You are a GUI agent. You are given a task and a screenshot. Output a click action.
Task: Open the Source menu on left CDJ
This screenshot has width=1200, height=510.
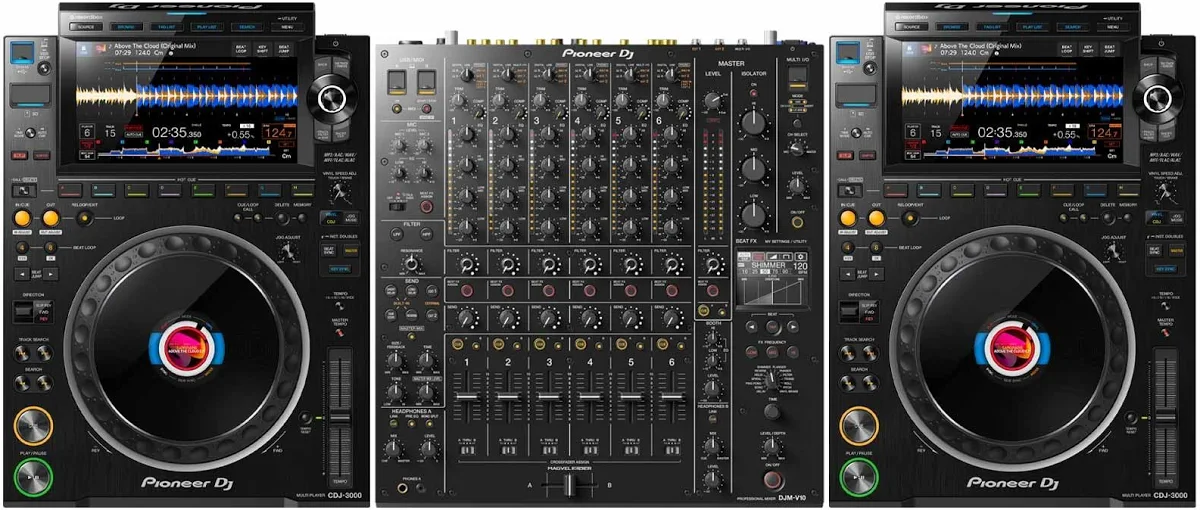click(86, 27)
